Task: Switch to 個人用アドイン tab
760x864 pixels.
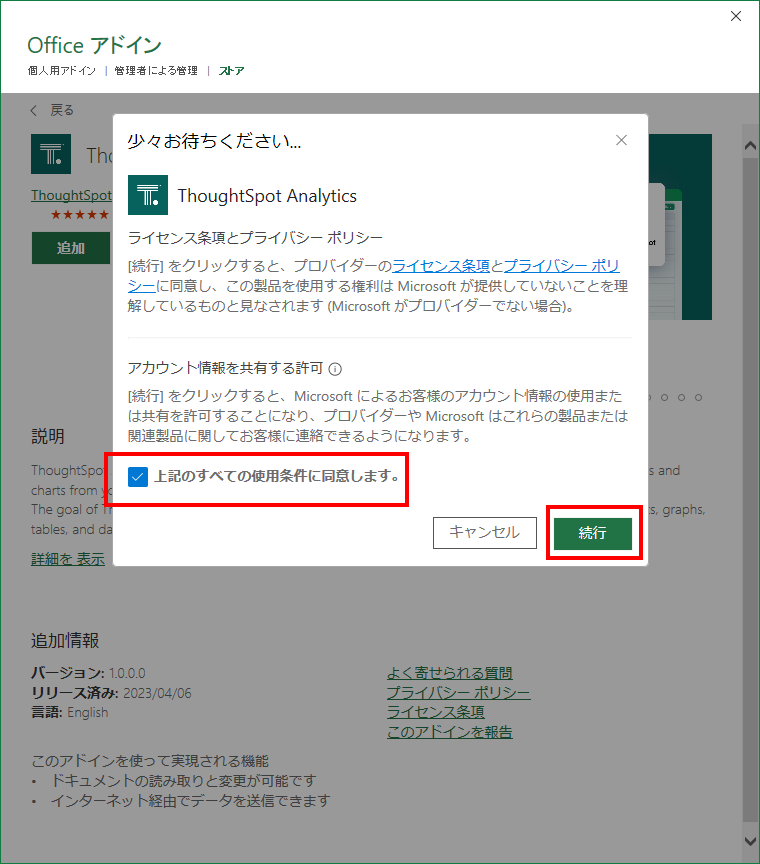Action: [x=62, y=71]
